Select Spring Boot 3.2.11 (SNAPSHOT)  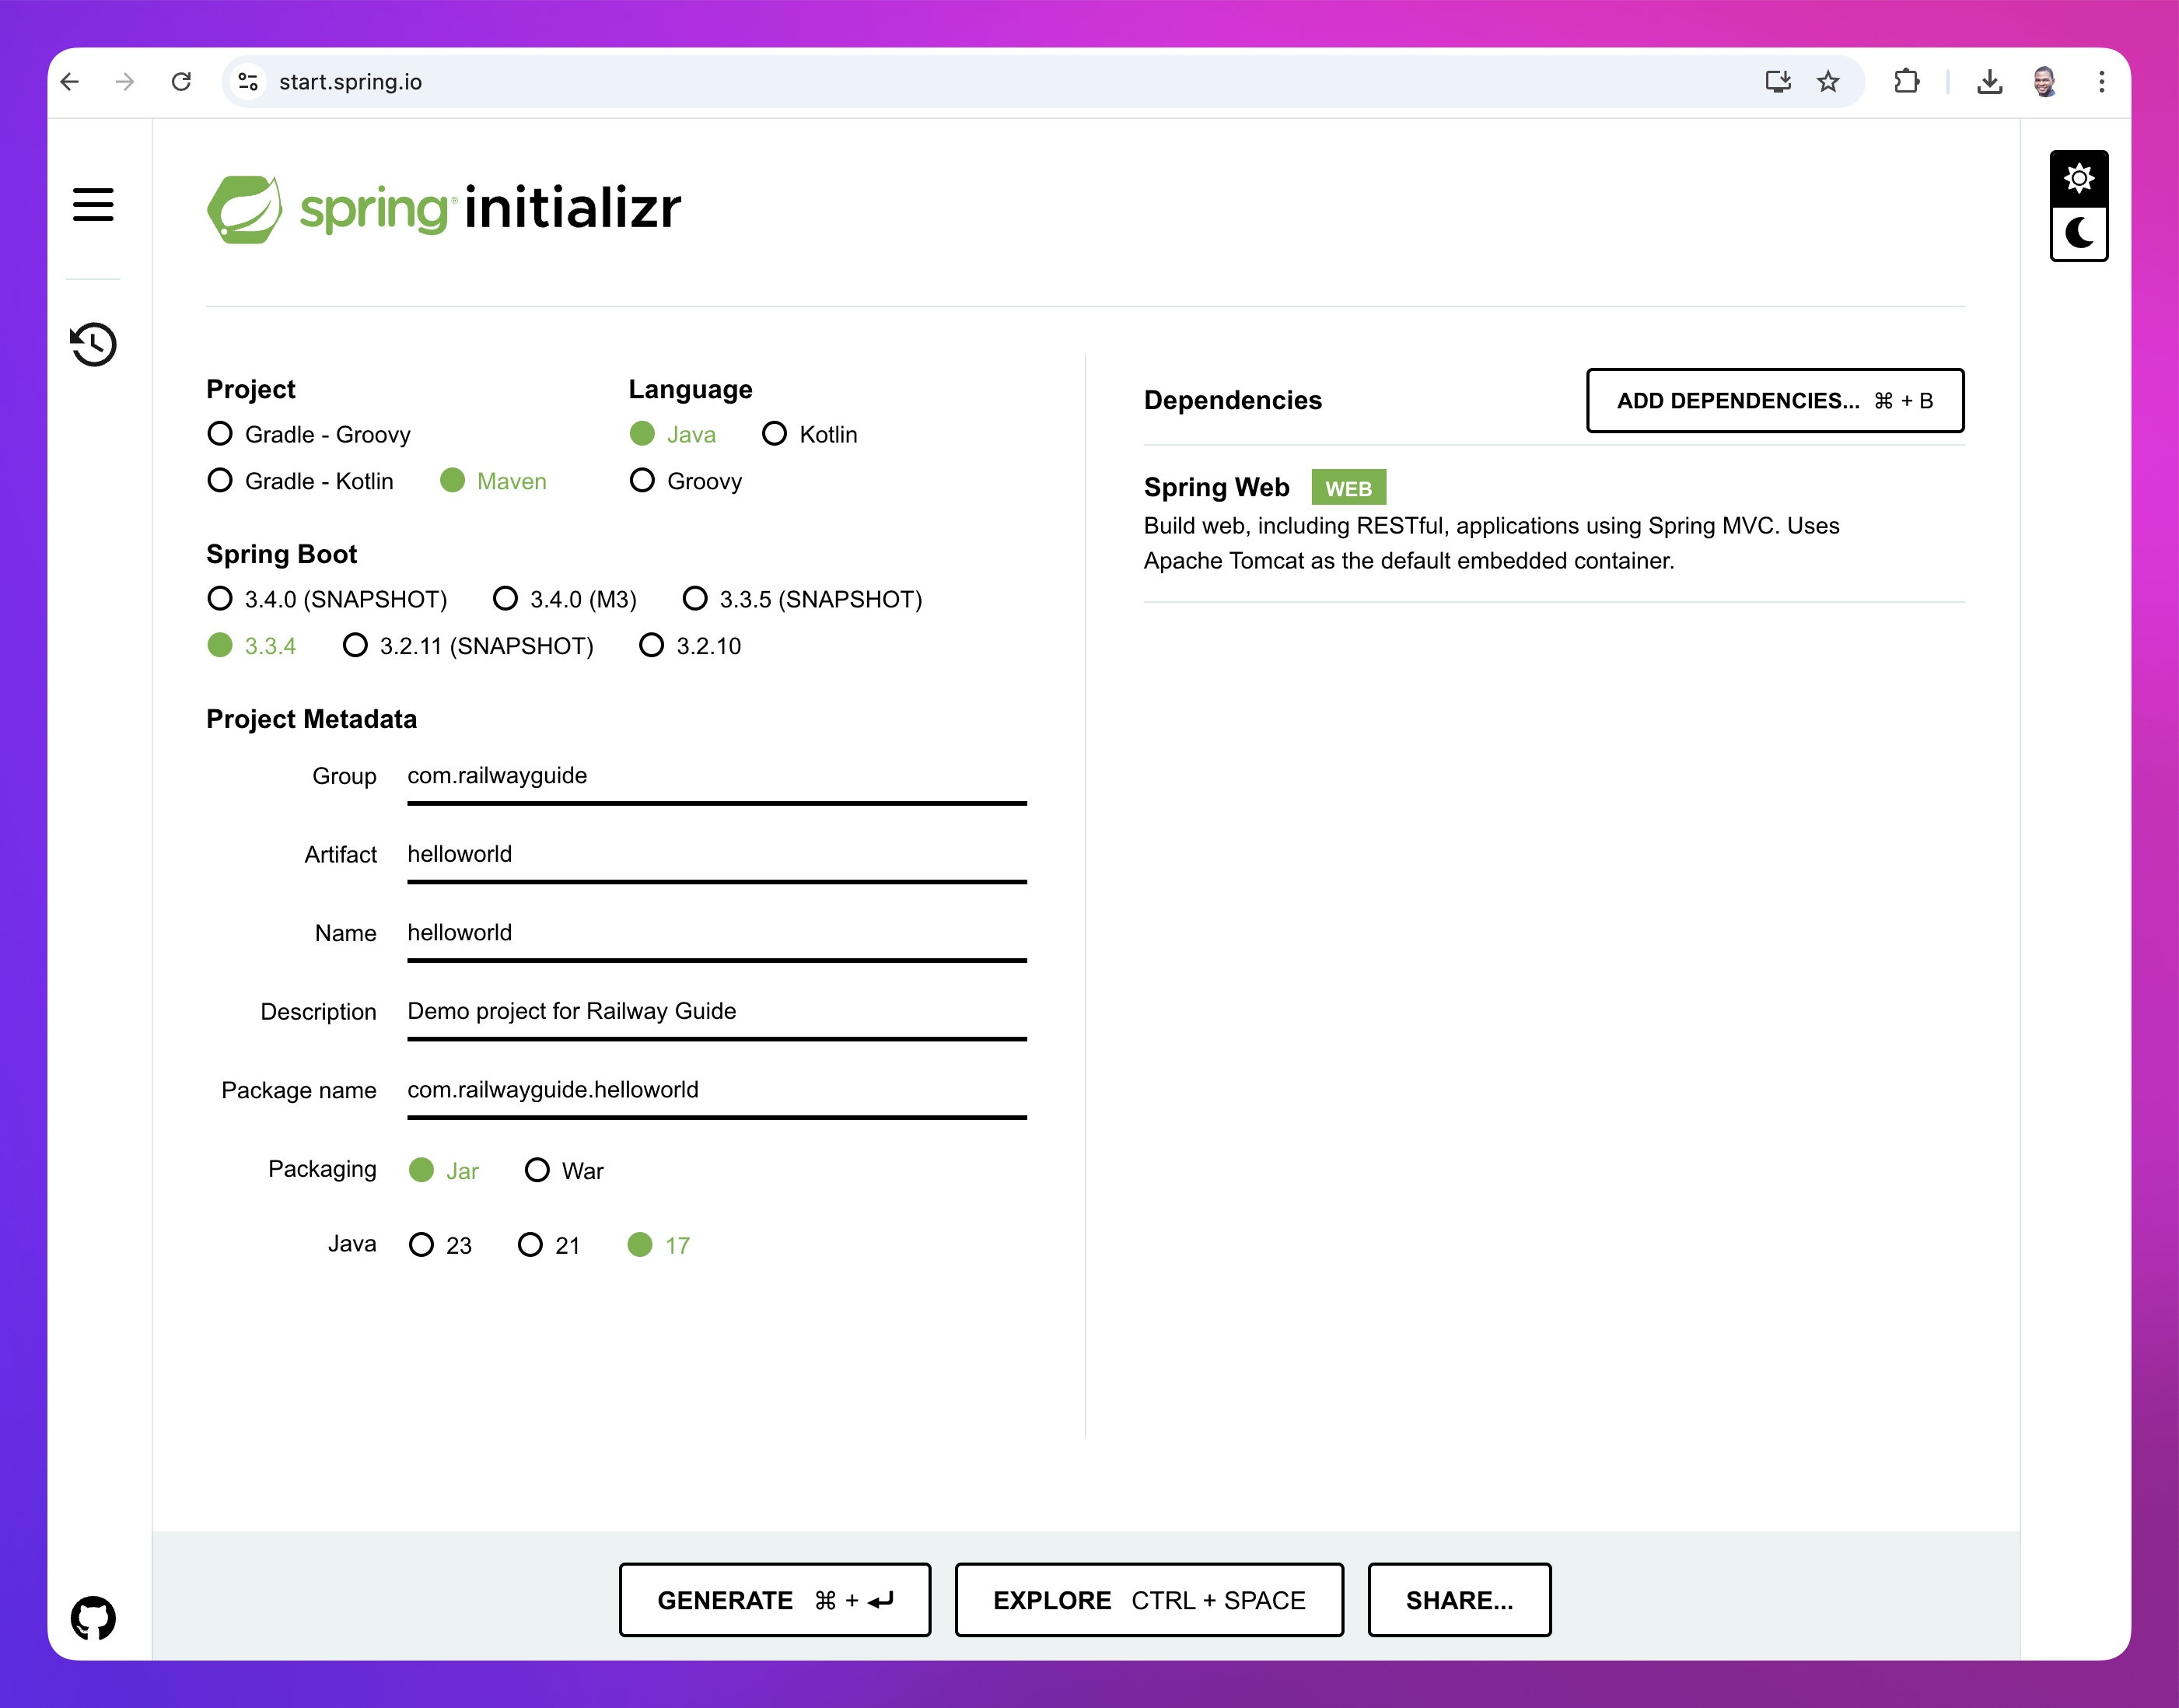[468, 646]
